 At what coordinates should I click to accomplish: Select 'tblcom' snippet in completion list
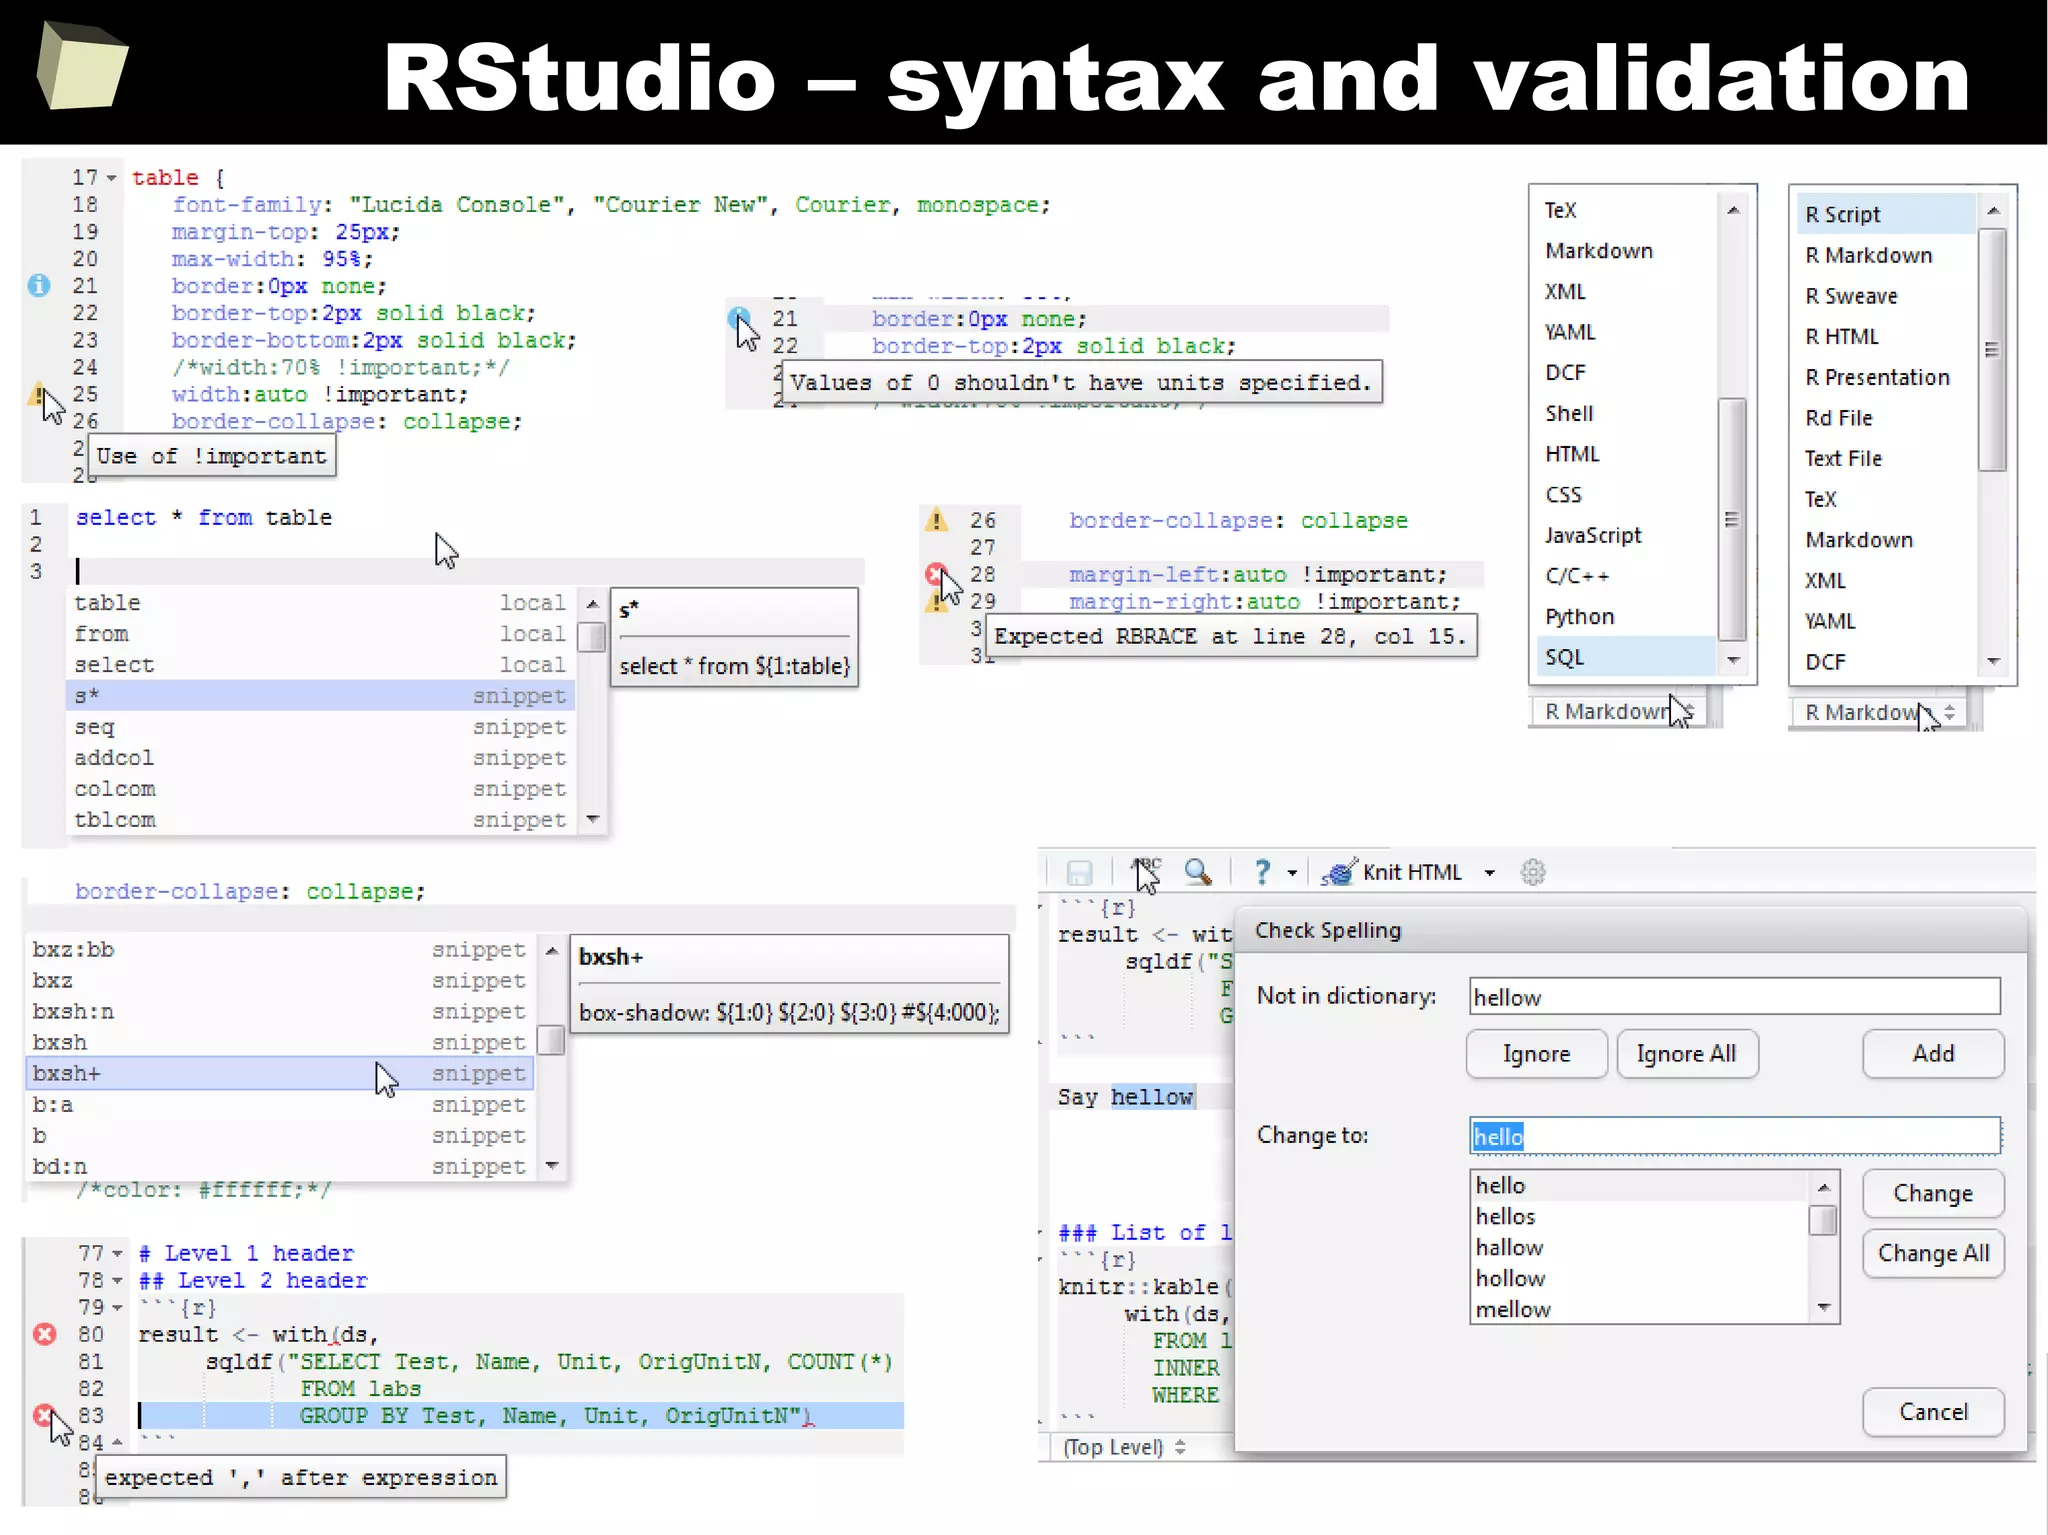320,820
